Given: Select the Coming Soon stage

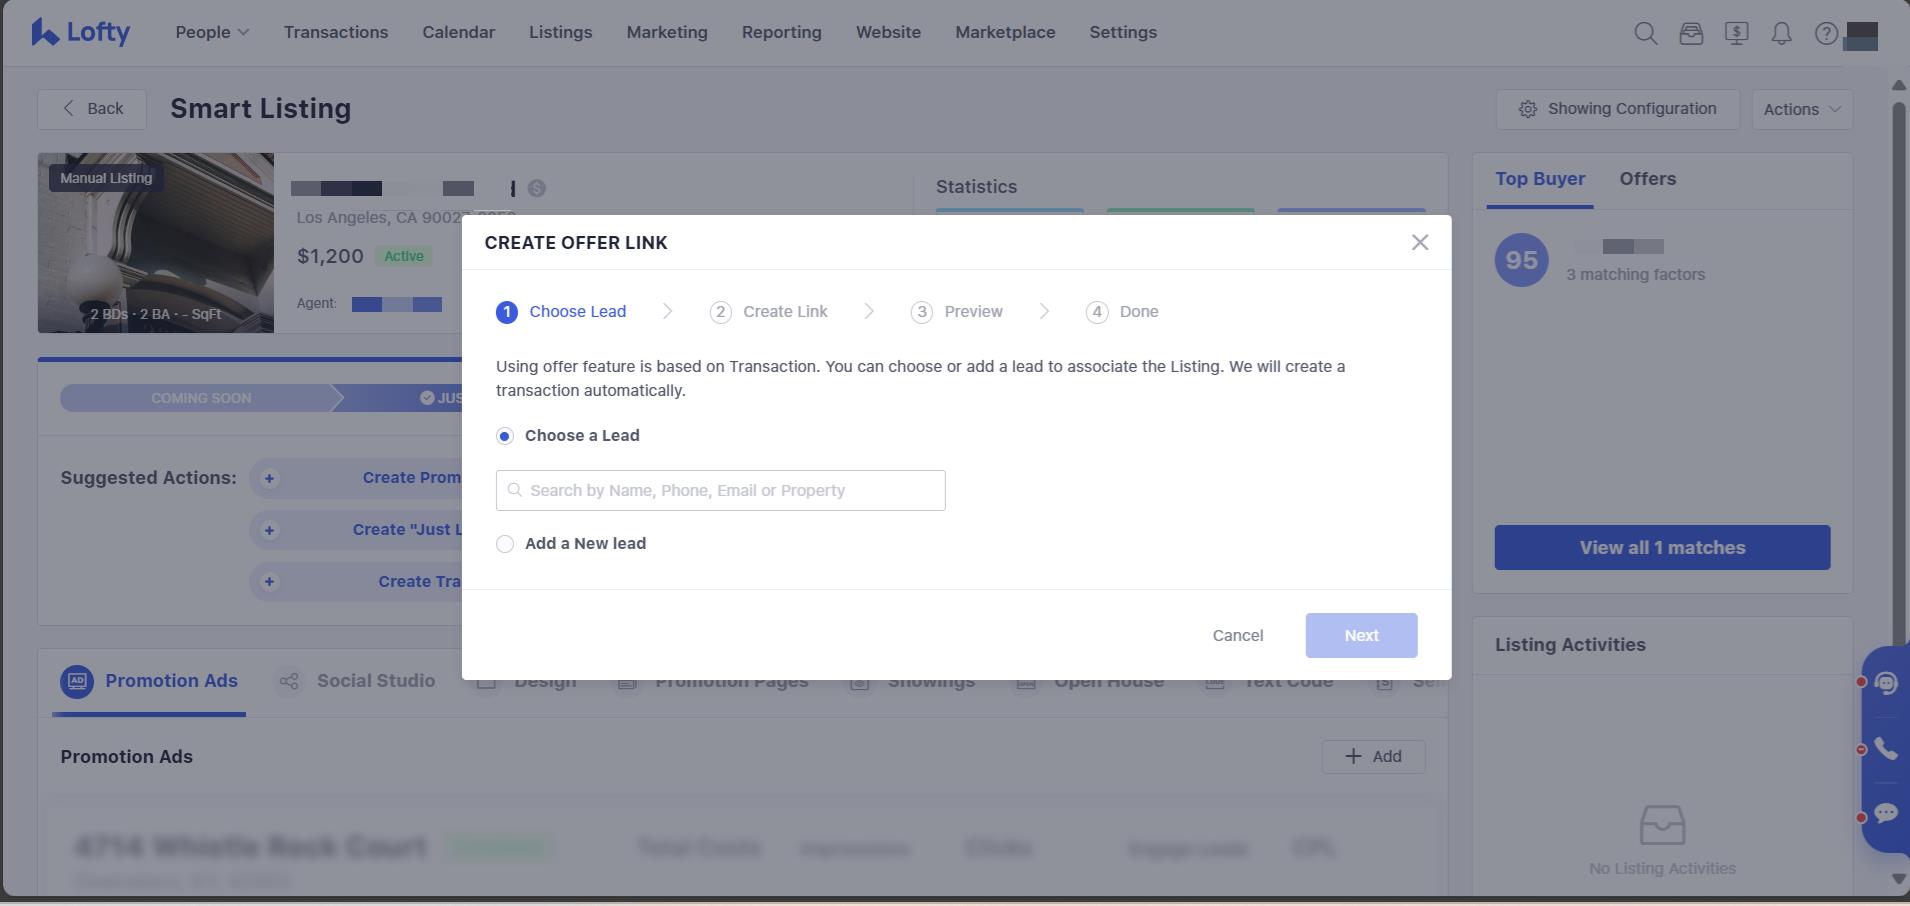Looking at the screenshot, I should (200, 398).
